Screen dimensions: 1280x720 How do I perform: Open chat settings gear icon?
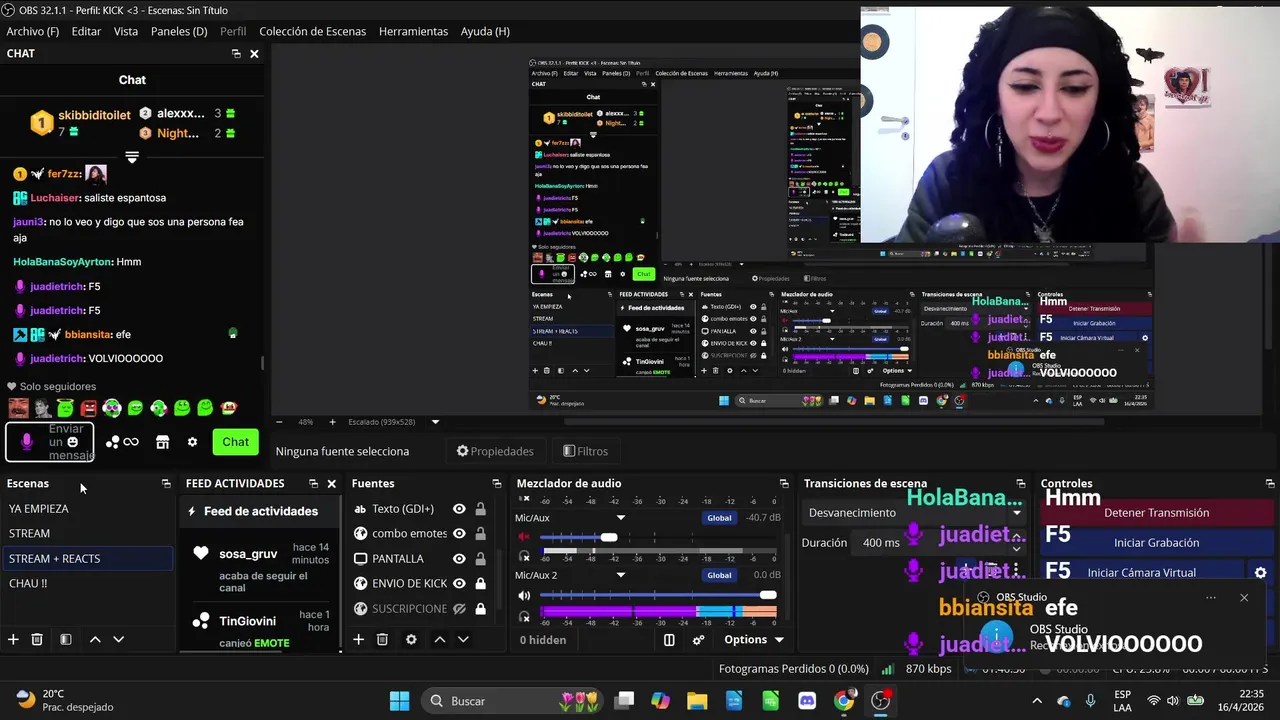tap(192, 442)
